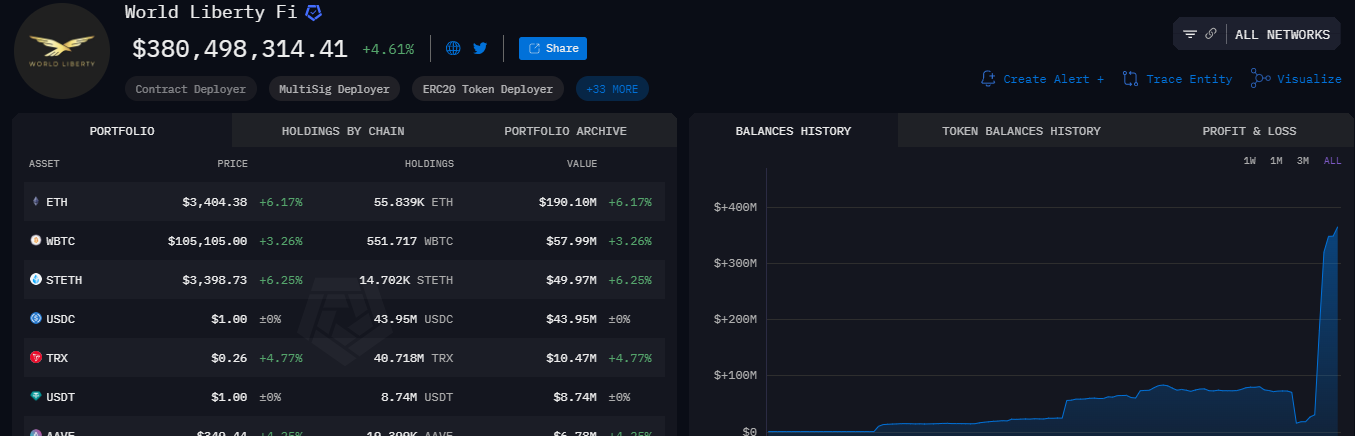
Task: Switch to the PROFIT & LOSS tab
Action: click(x=1249, y=131)
